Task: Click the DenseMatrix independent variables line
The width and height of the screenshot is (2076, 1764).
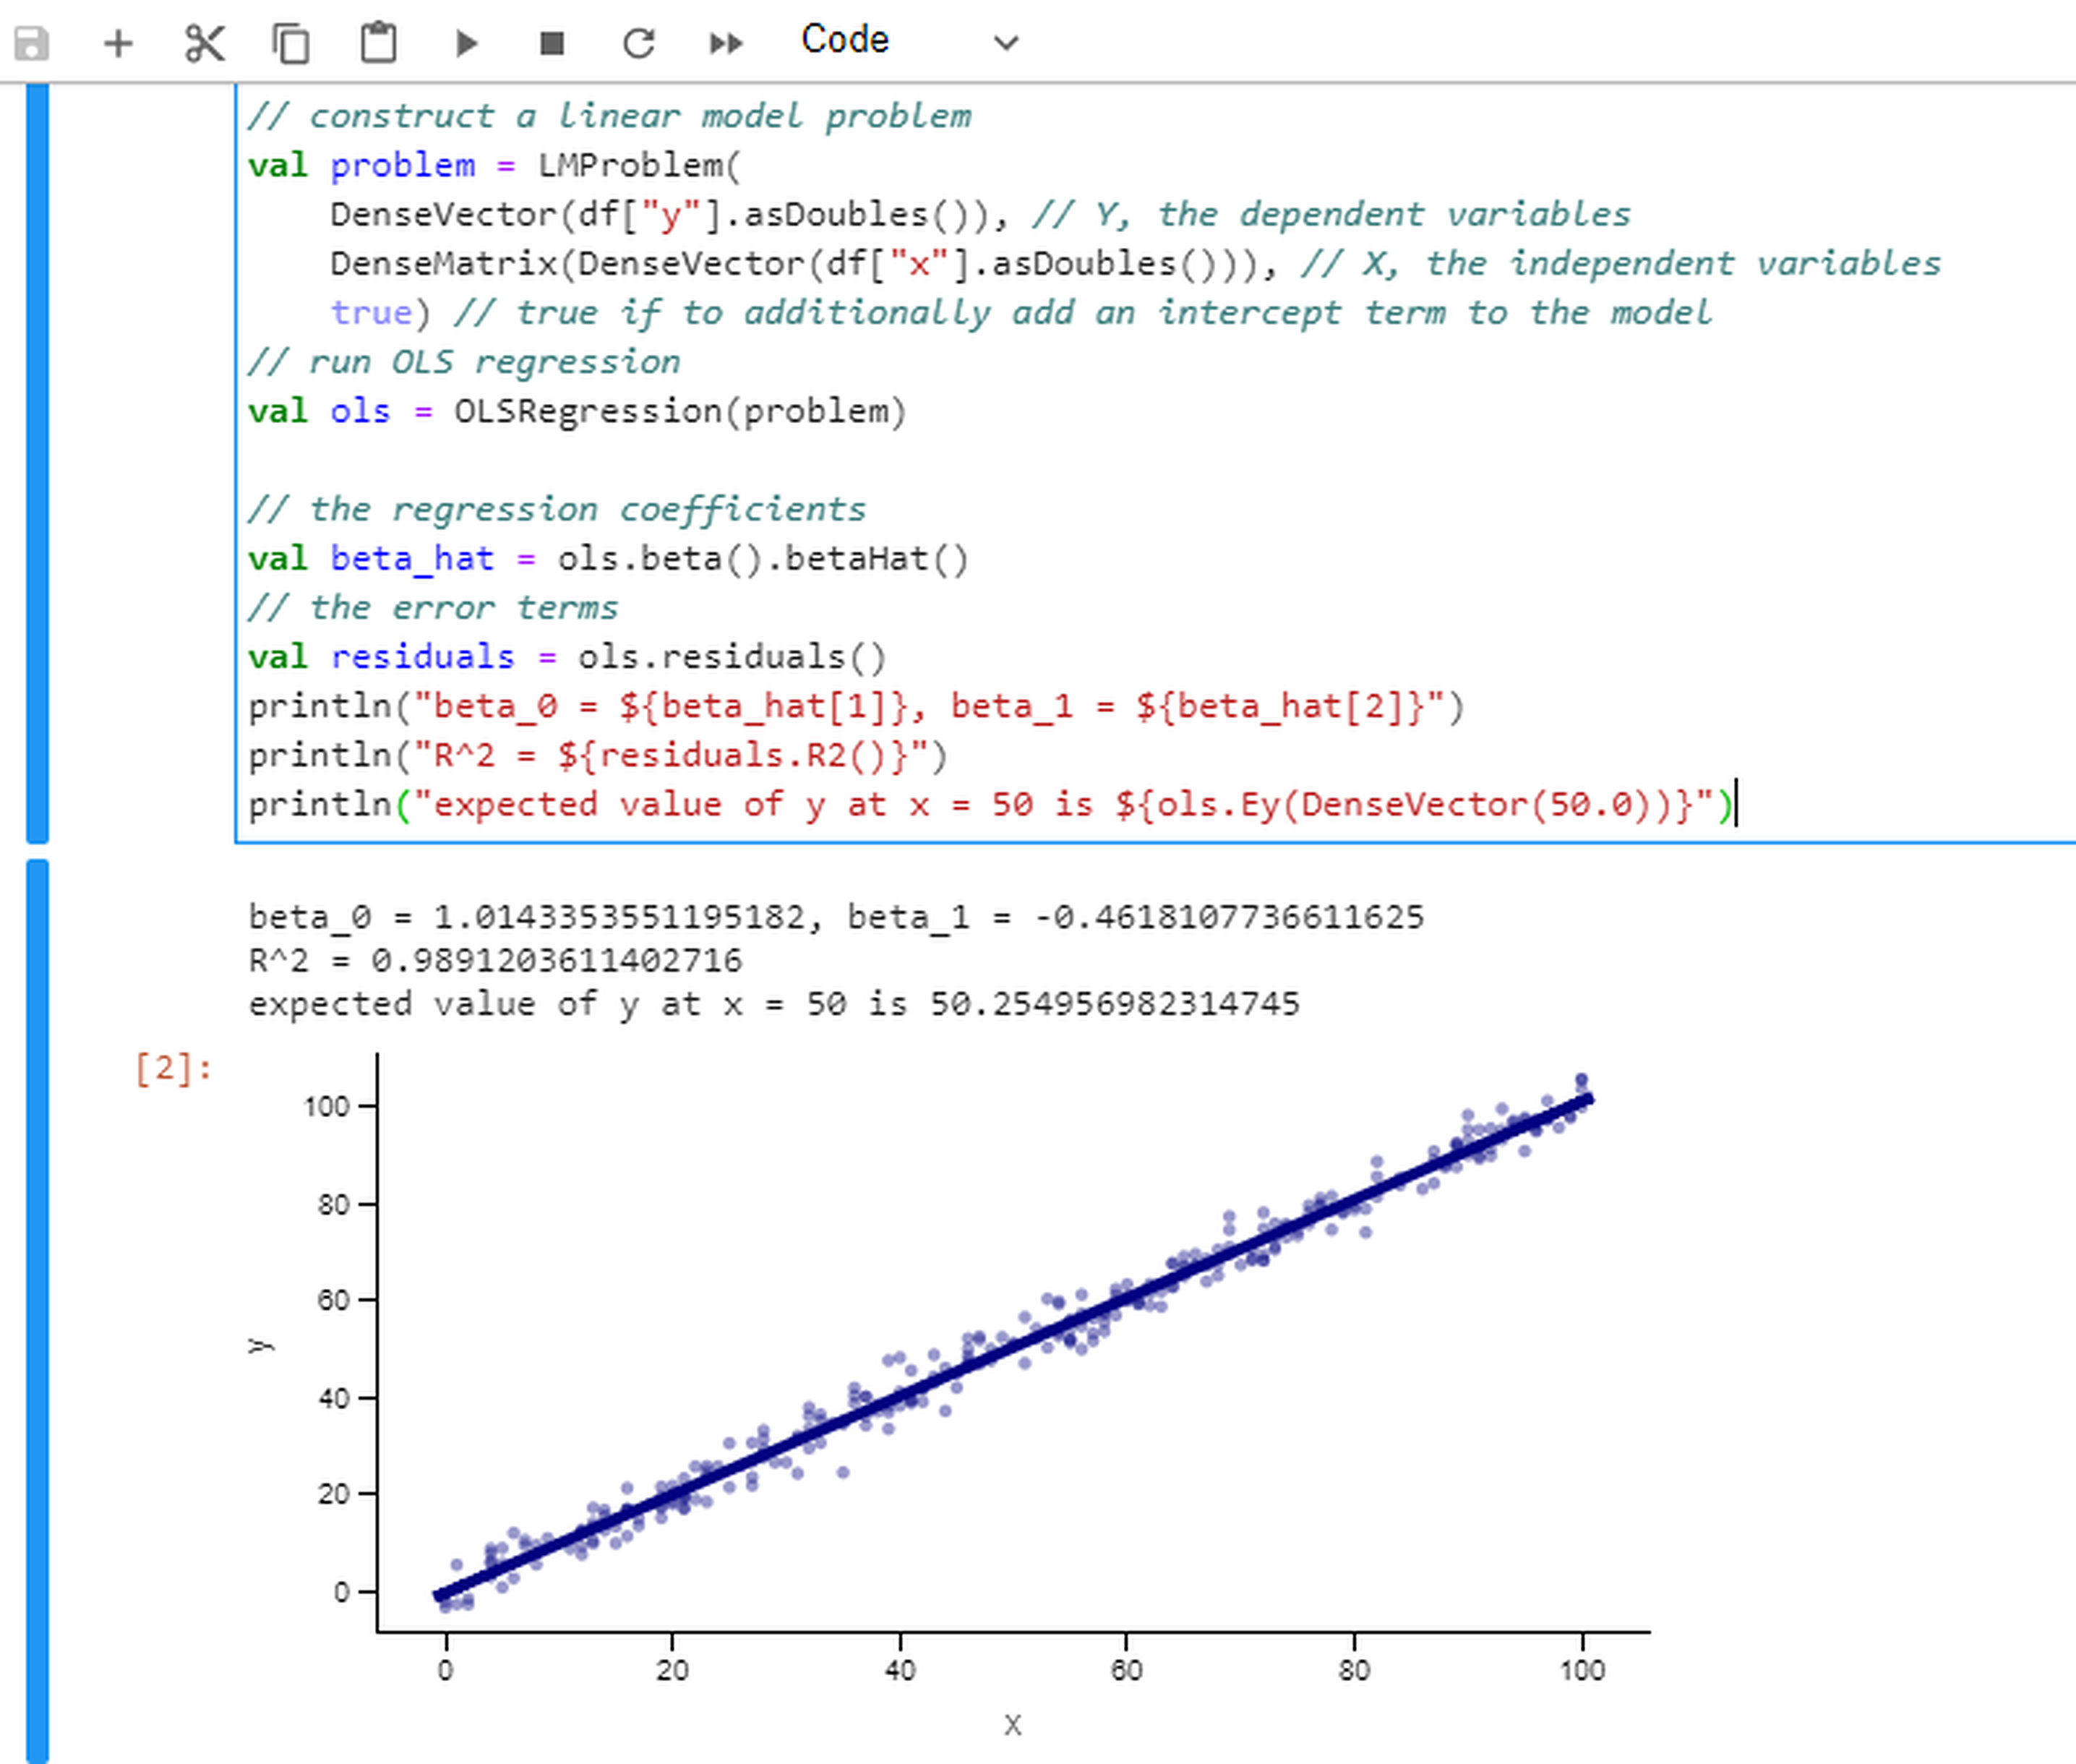Action: (x=1135, y=263)
